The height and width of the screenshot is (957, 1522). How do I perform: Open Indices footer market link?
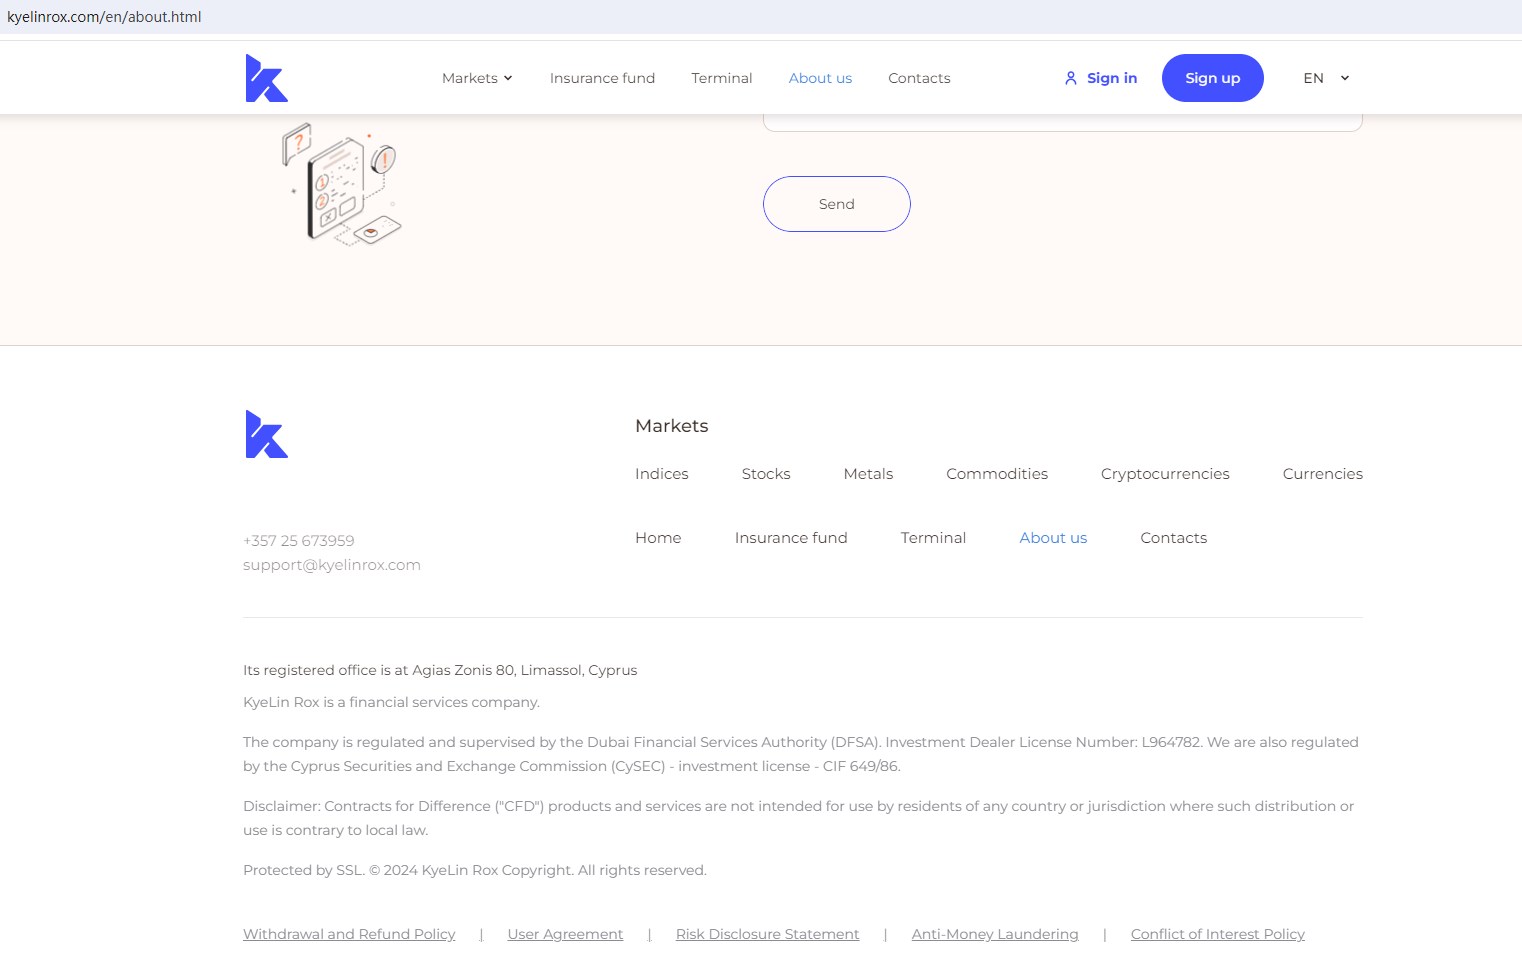(x=662, y=474)
